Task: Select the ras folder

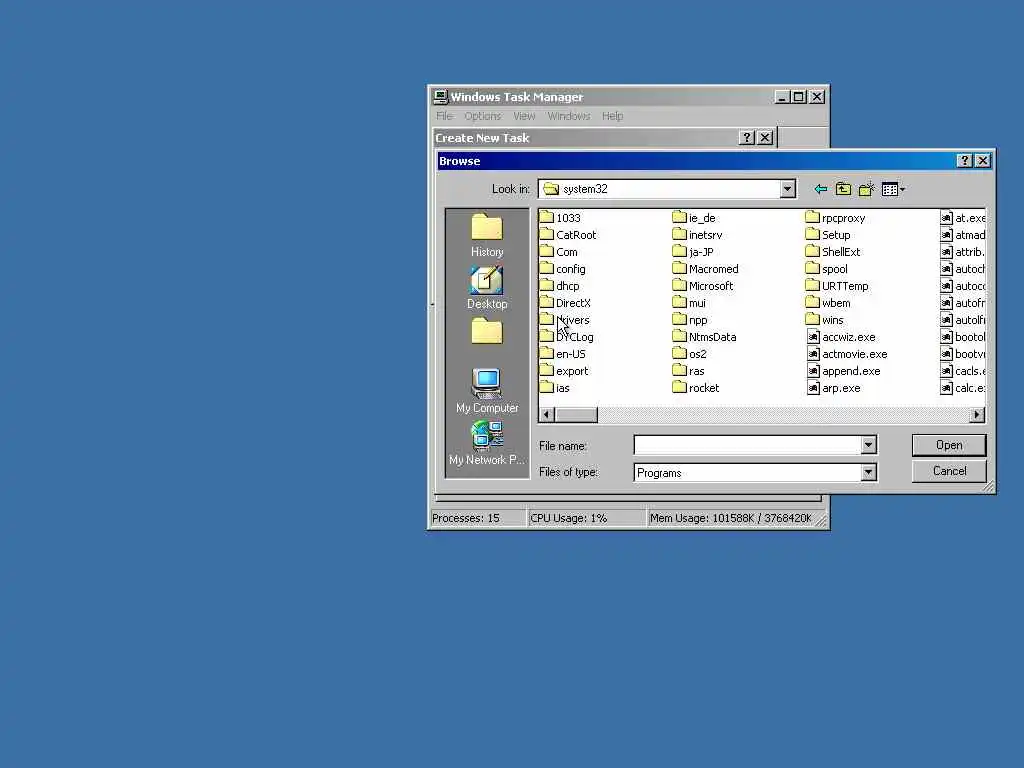Action: tap(689, 371)
